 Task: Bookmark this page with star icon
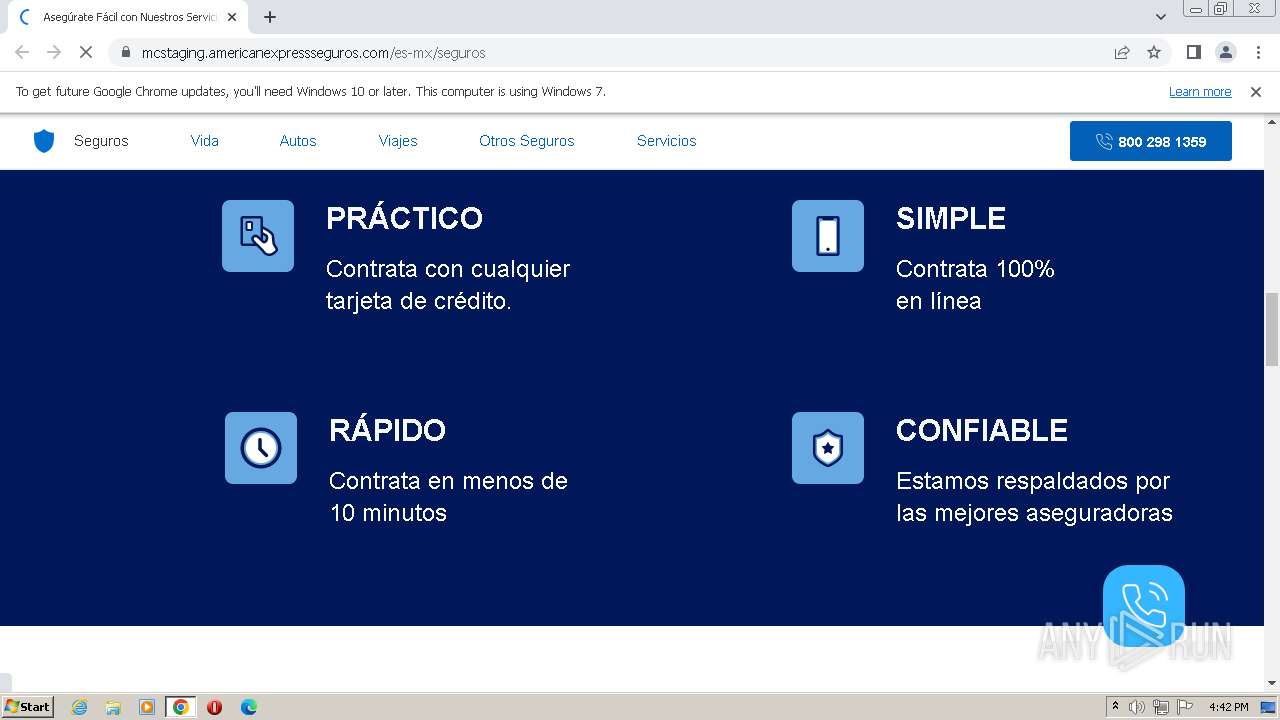point(1154,52)
